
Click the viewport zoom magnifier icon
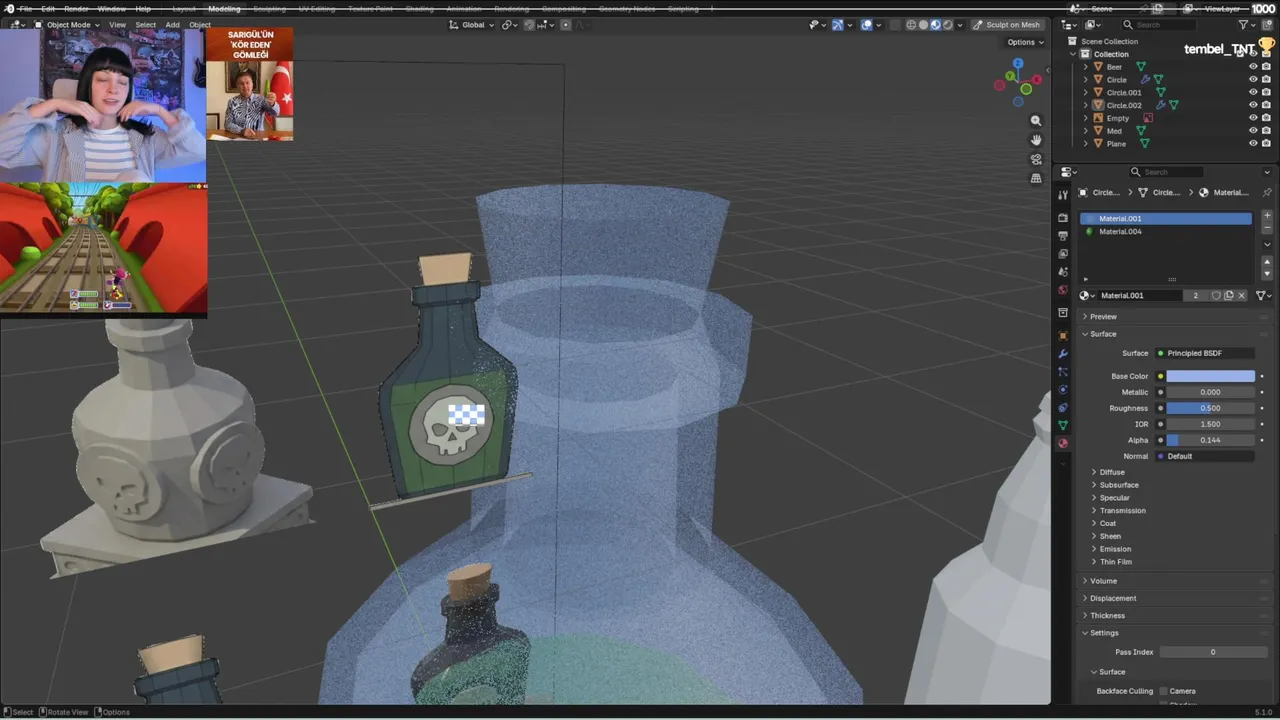click(x=1036, y=120)
